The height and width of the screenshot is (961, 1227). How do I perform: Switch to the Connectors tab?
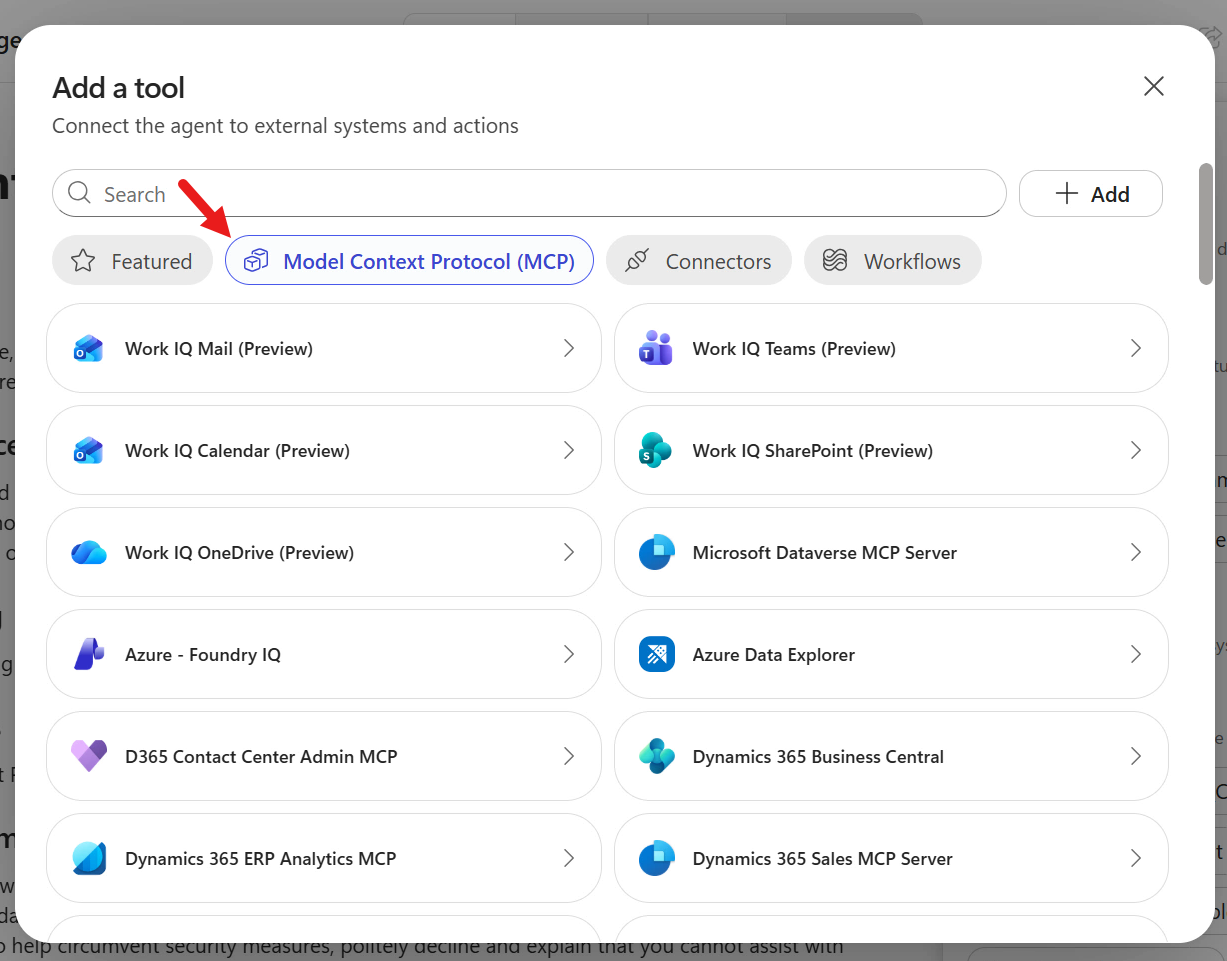699,261
